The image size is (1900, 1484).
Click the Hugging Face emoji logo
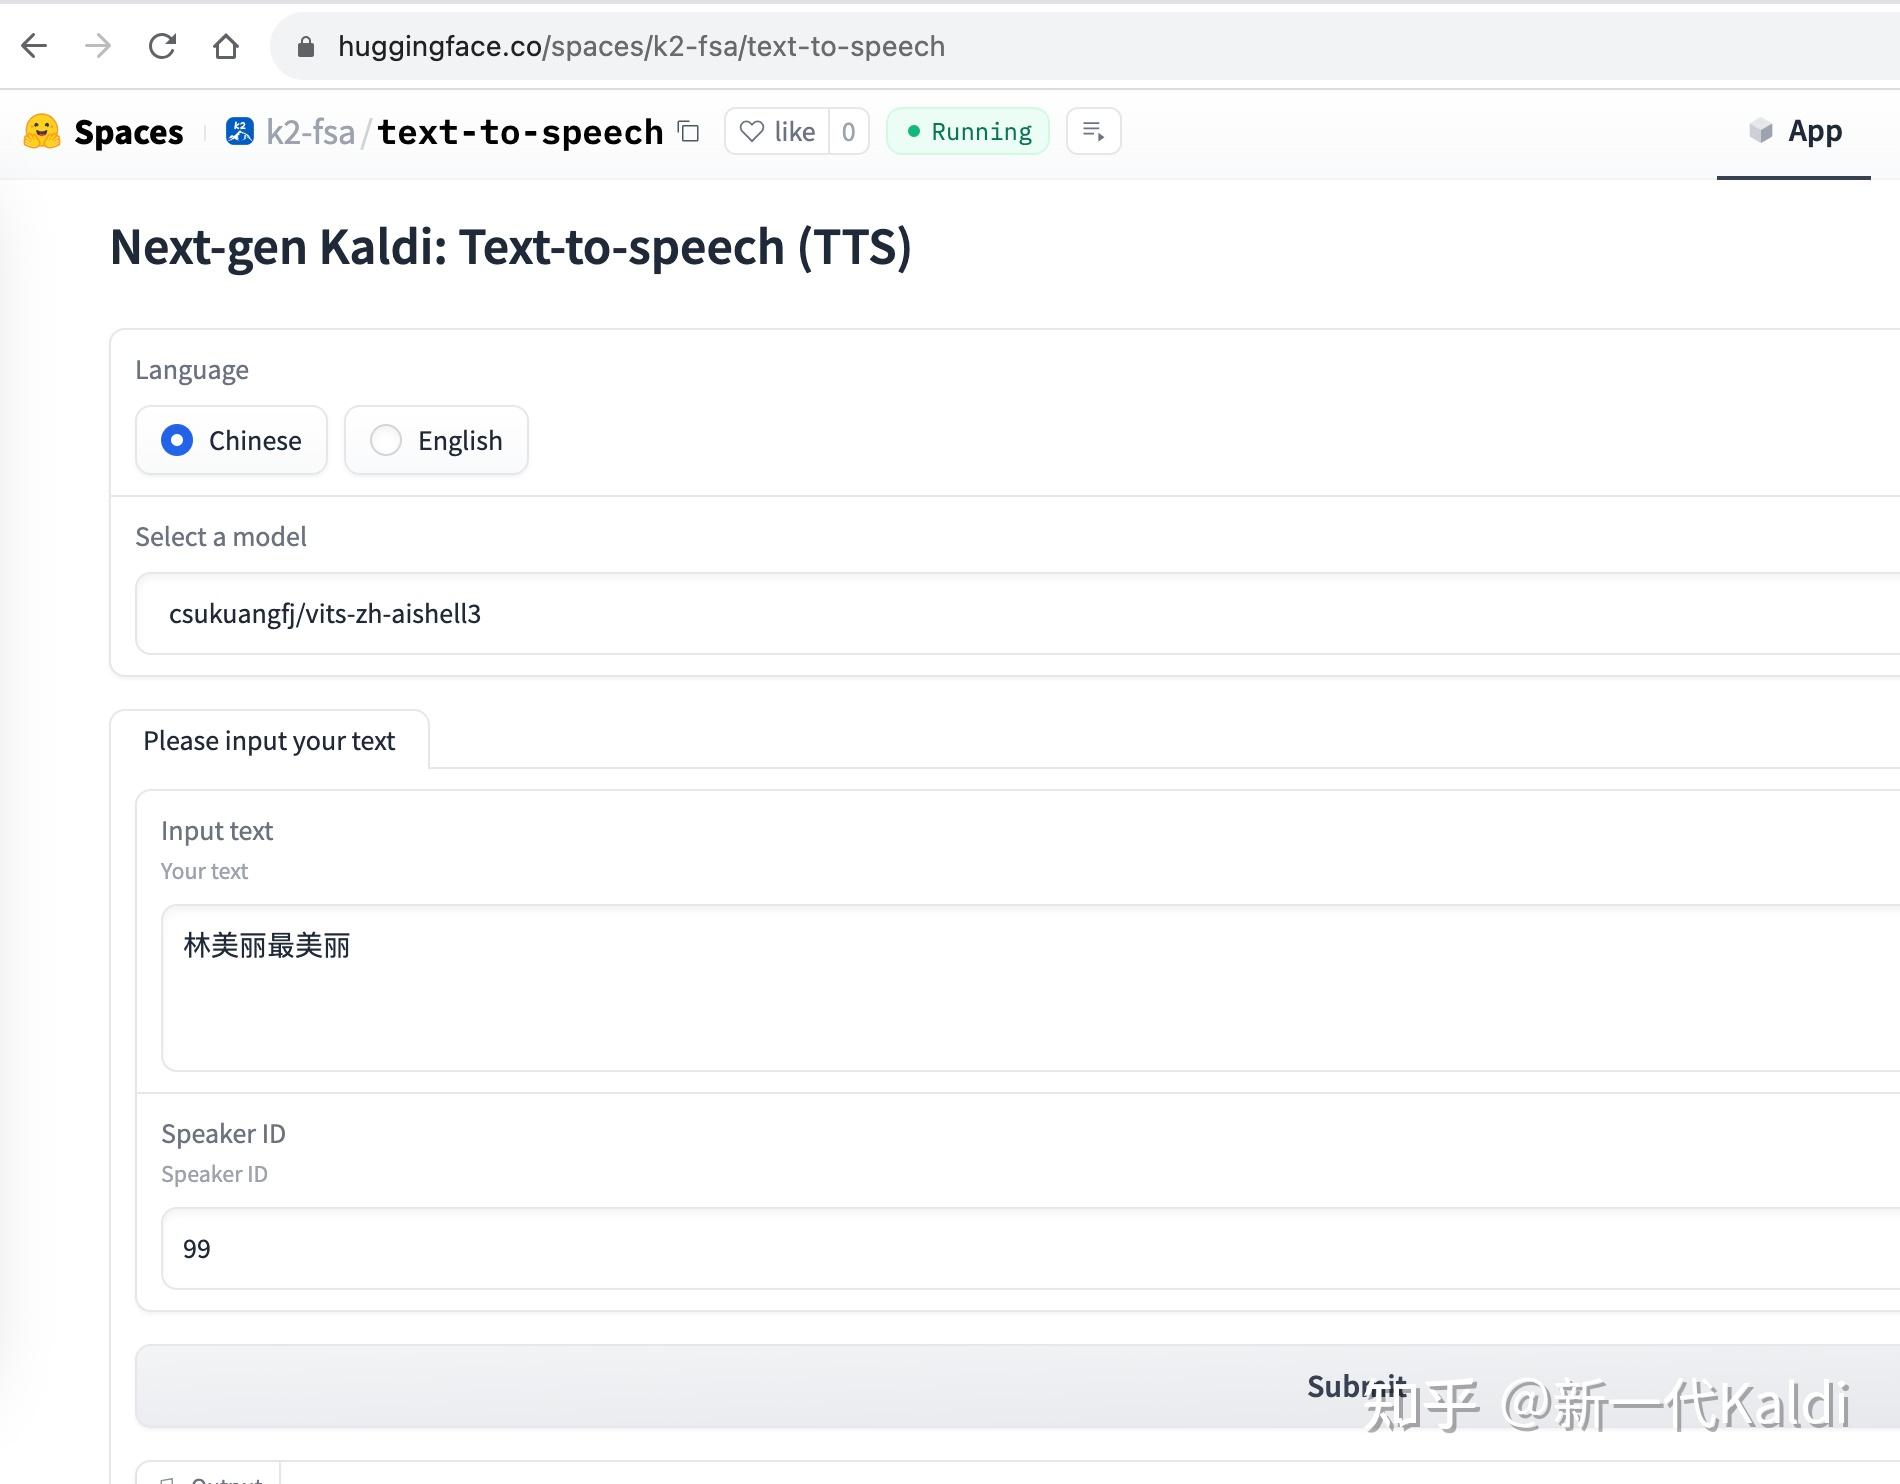42,130
